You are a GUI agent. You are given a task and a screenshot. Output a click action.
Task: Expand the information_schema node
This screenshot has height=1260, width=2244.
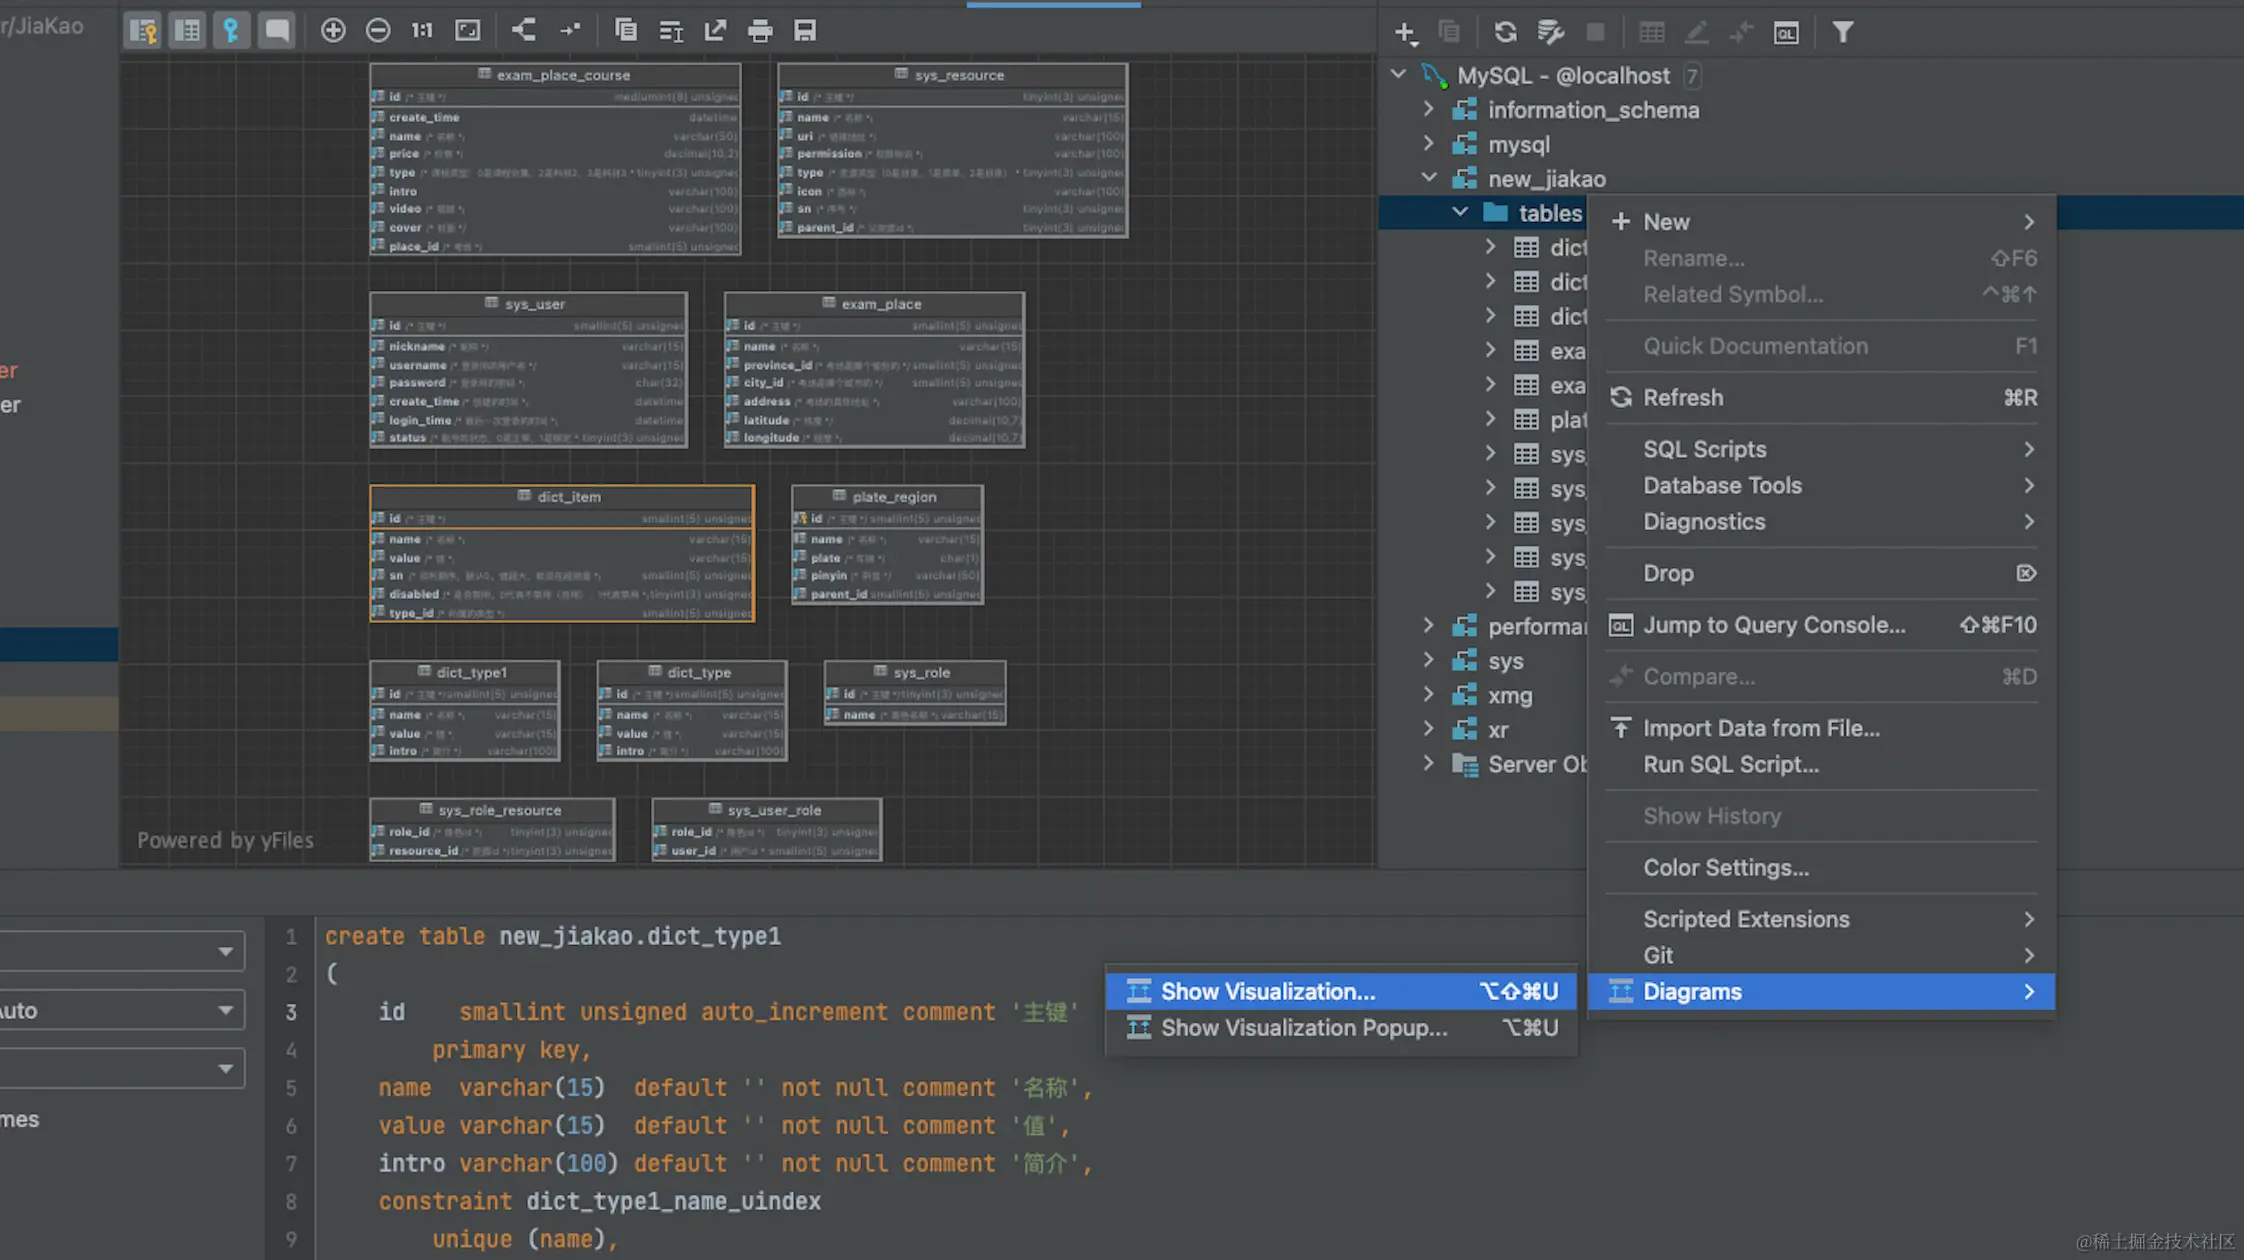tap(1429, 110)
